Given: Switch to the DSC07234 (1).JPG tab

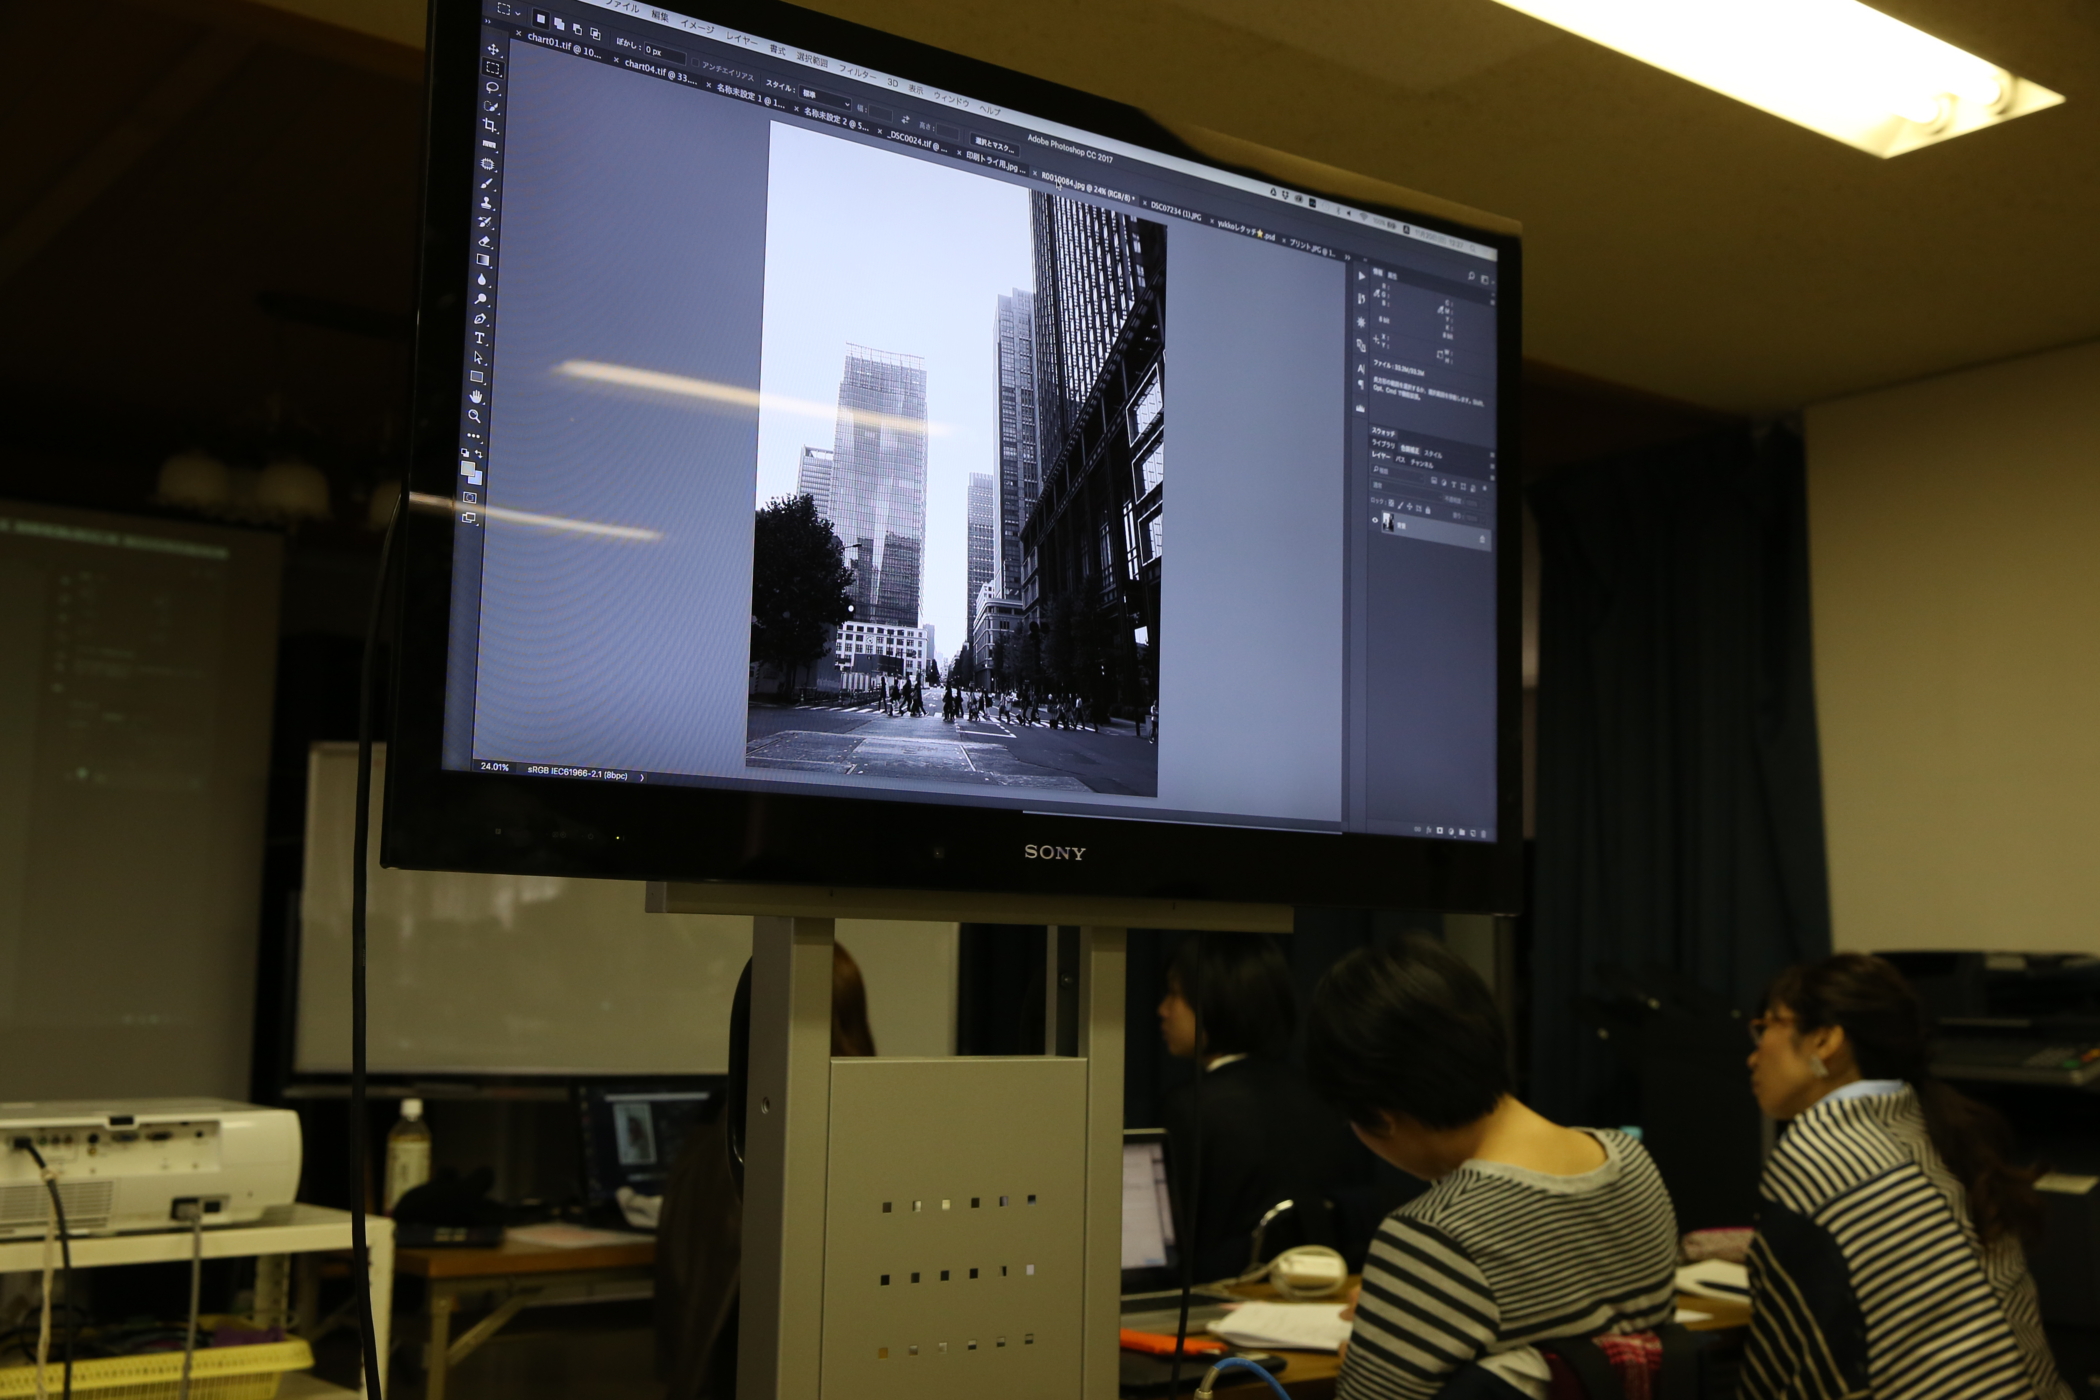Looking at the screenshot, I should [1175, 213].
